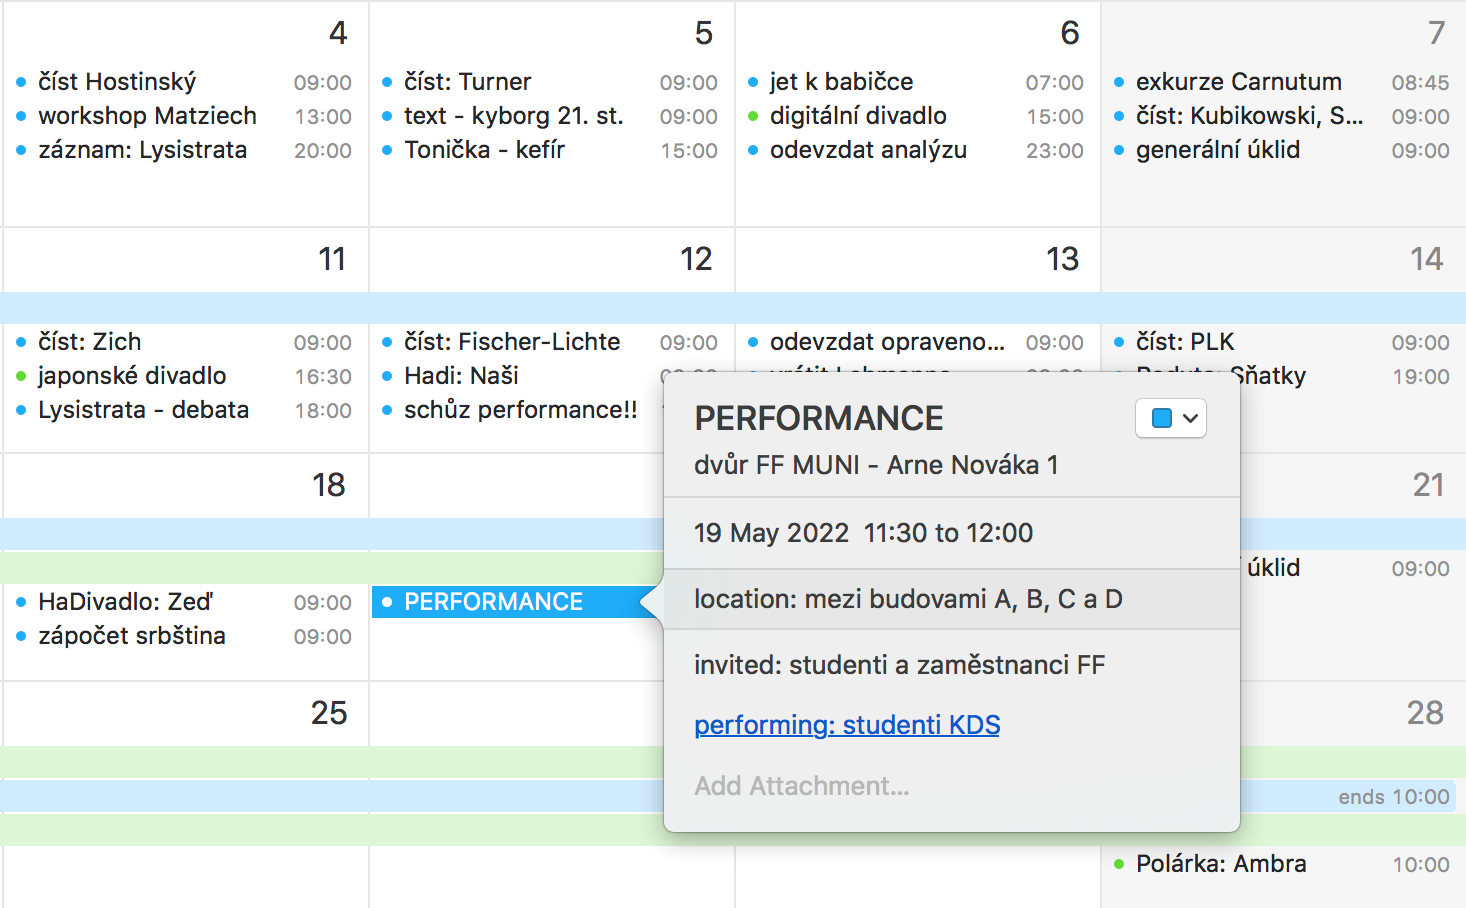Click the 'japonské divadlo' event
The width and height of the screenshot is (1466, 908).
pyautogui.click(x=132, y=376)
